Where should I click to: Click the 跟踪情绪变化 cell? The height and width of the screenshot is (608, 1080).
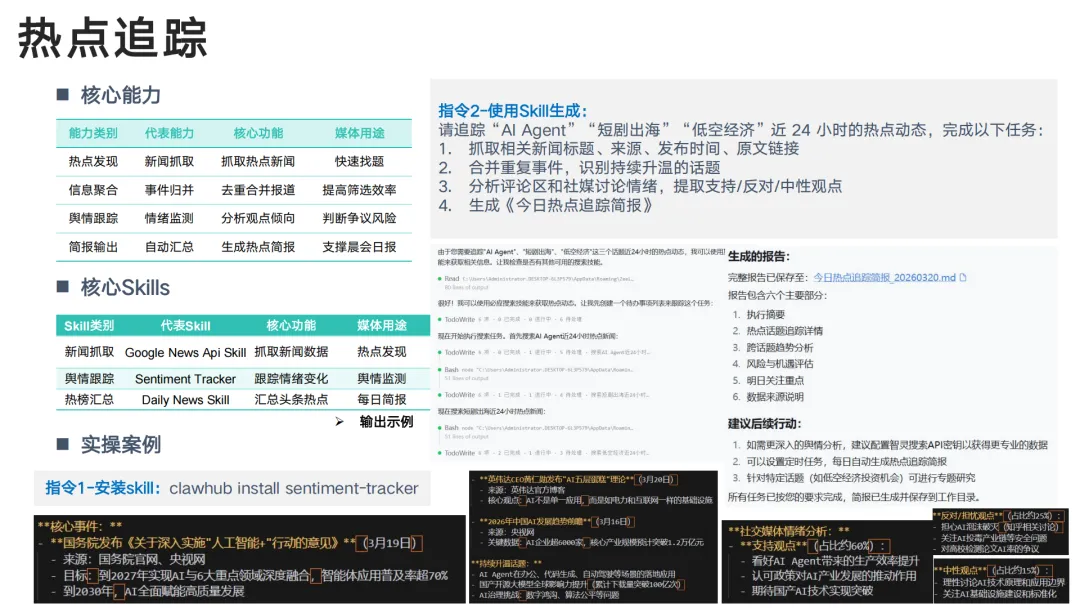[x=291, y=379]
